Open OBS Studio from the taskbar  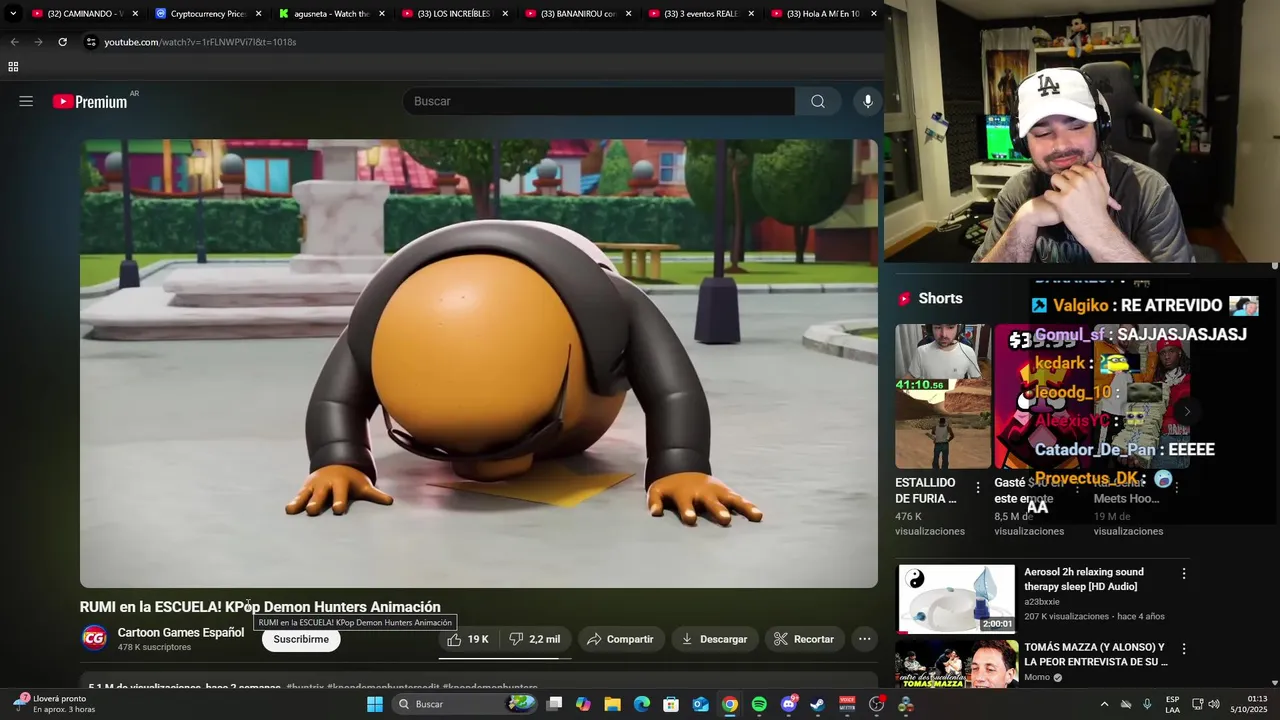[877, 704]
